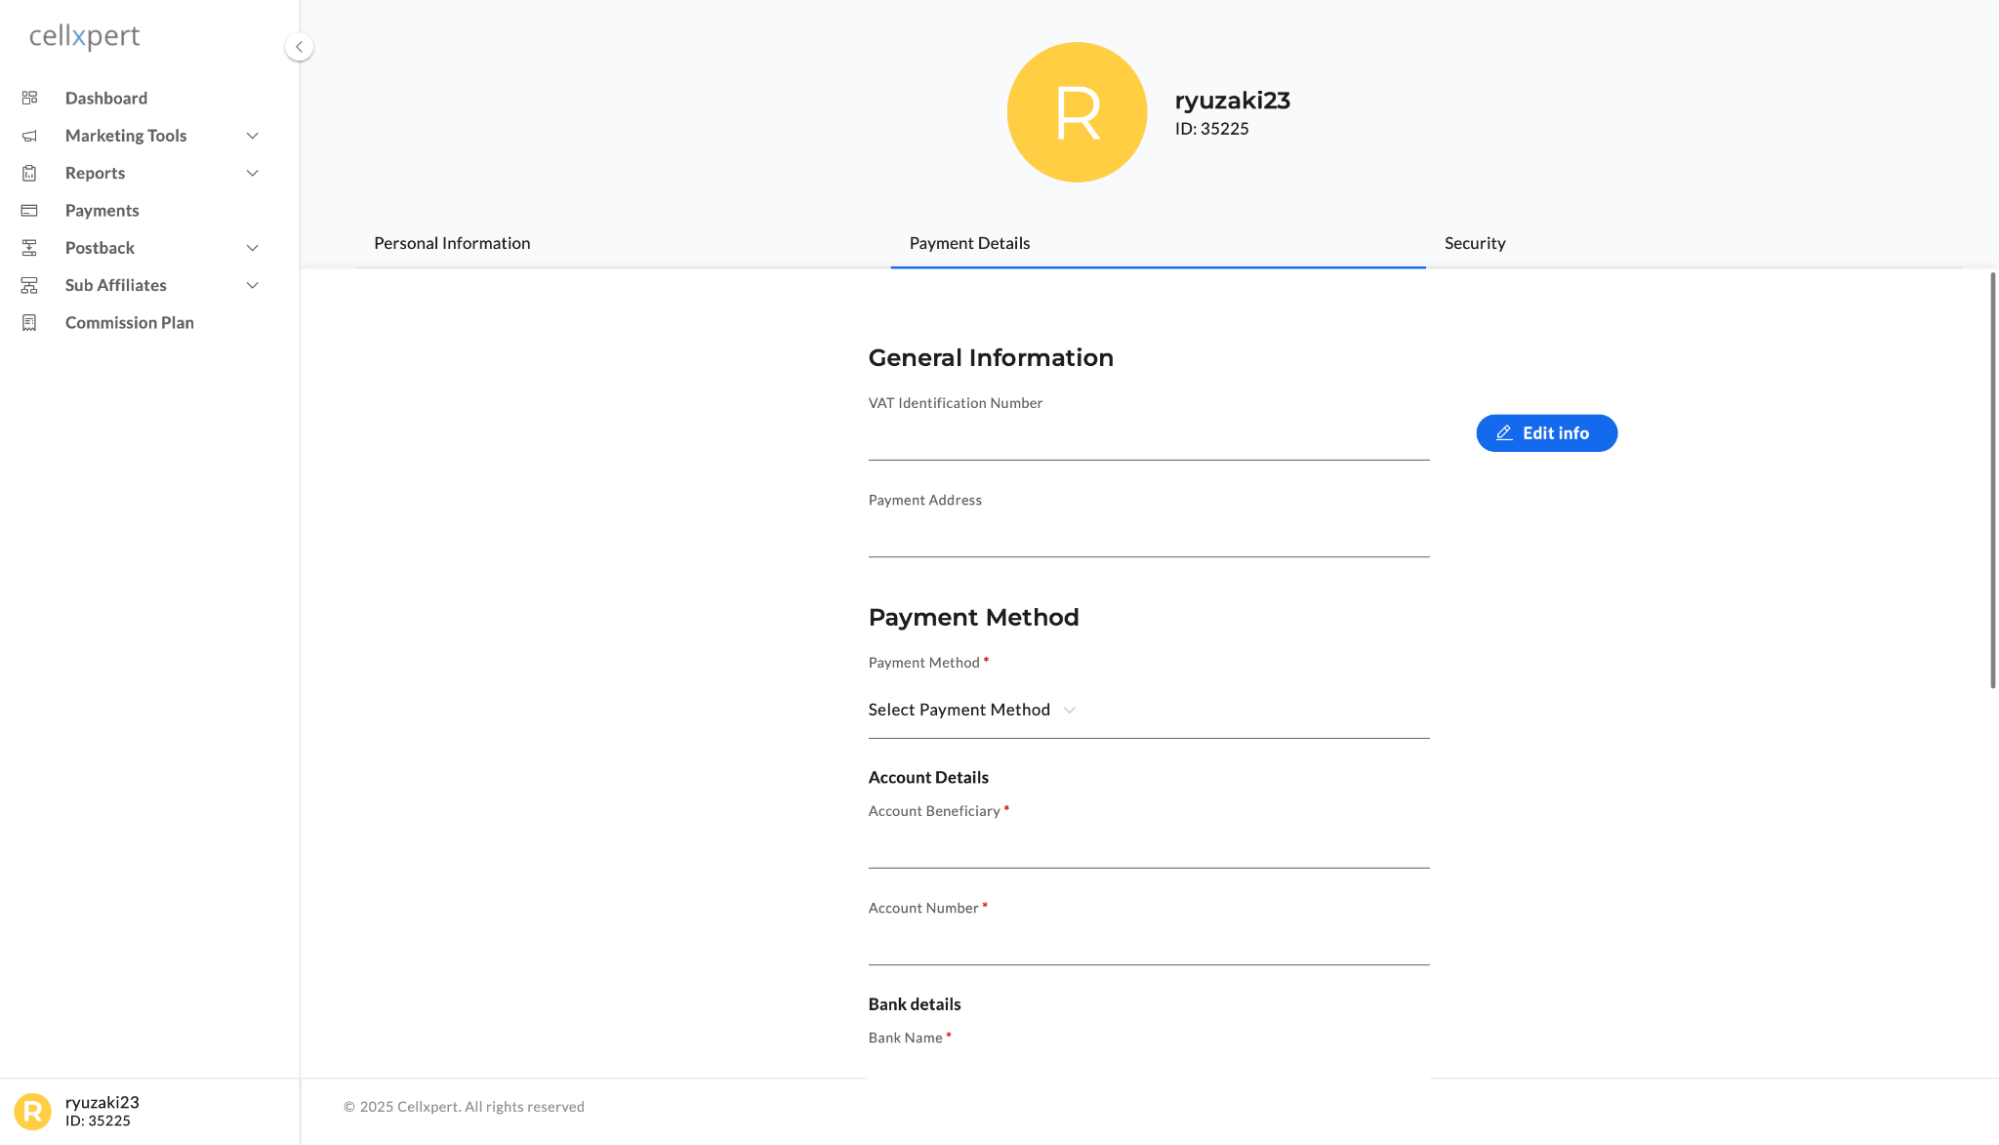The image size is (1999, 1145).
Task: Expand the Reports submenu chevron
Action: 253,173
